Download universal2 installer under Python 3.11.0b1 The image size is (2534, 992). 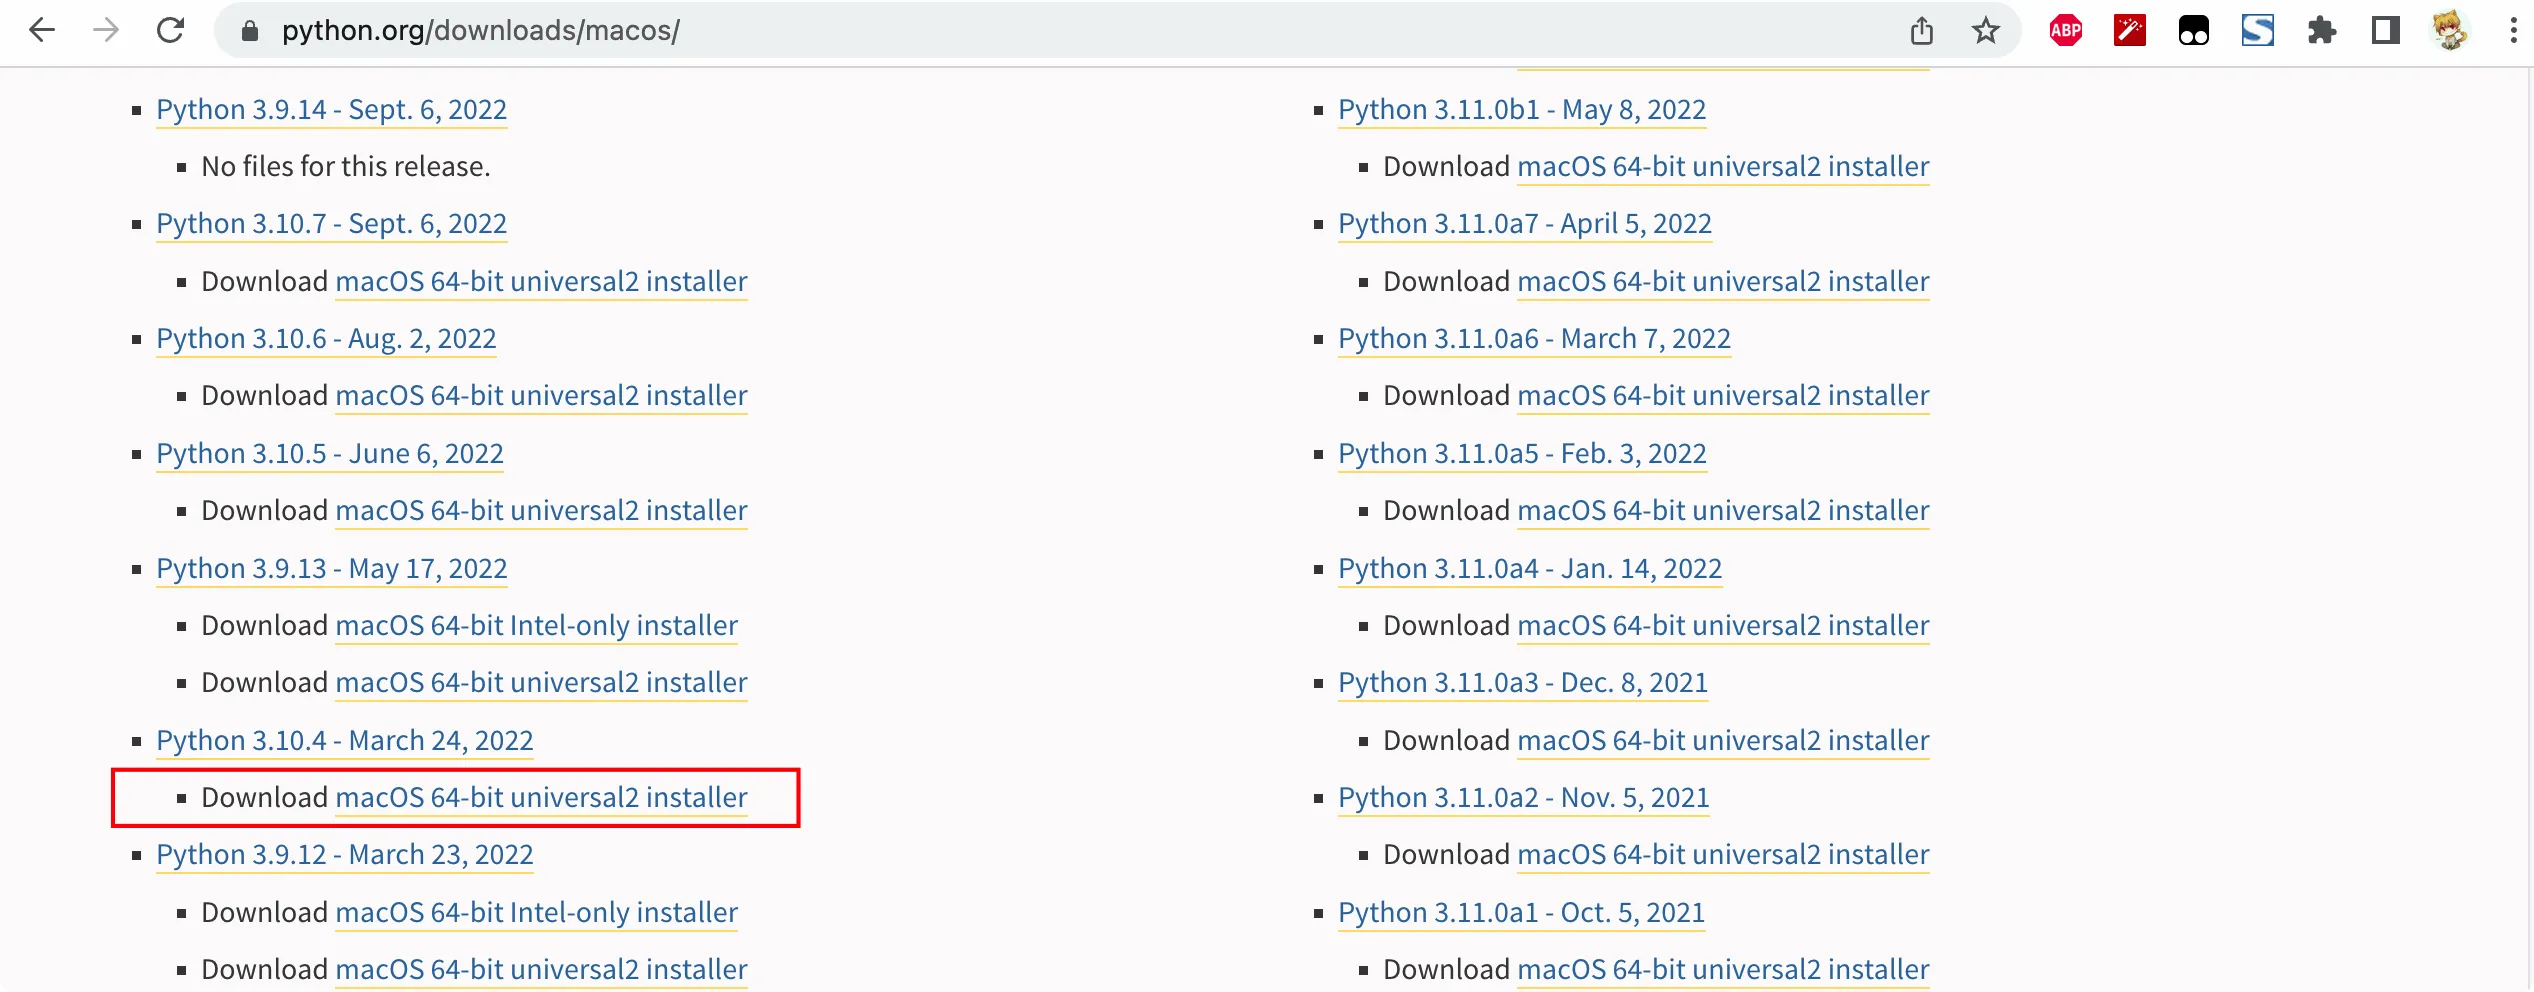point(1722,167)
